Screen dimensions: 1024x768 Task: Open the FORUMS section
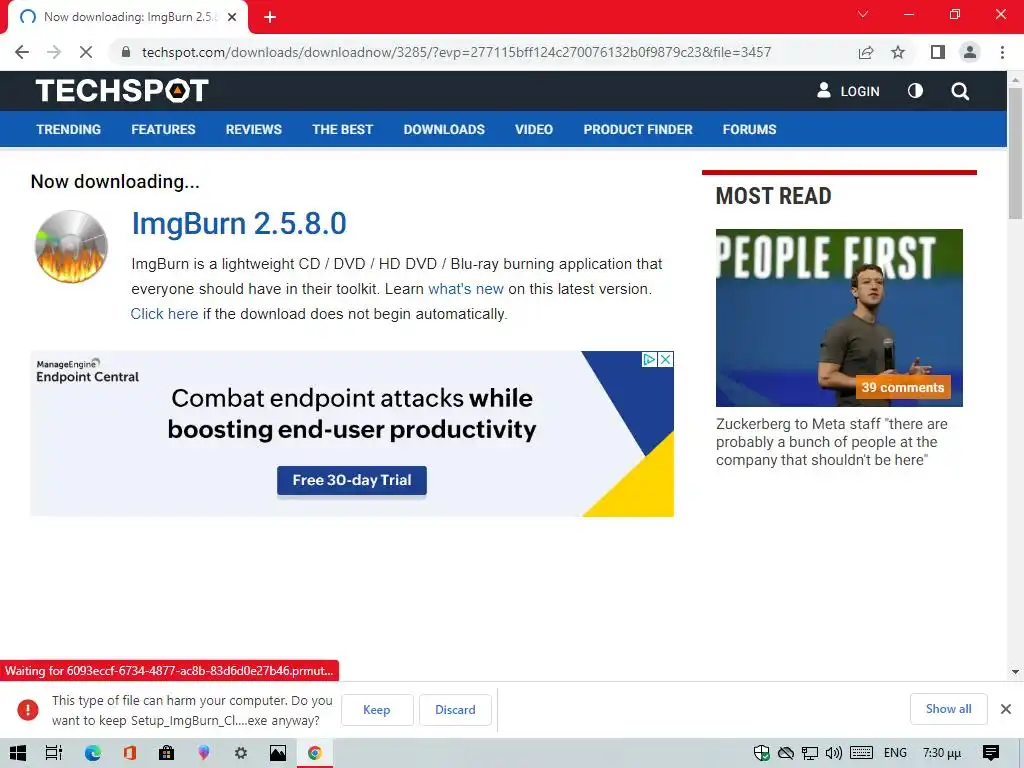(x=750, y=129)
